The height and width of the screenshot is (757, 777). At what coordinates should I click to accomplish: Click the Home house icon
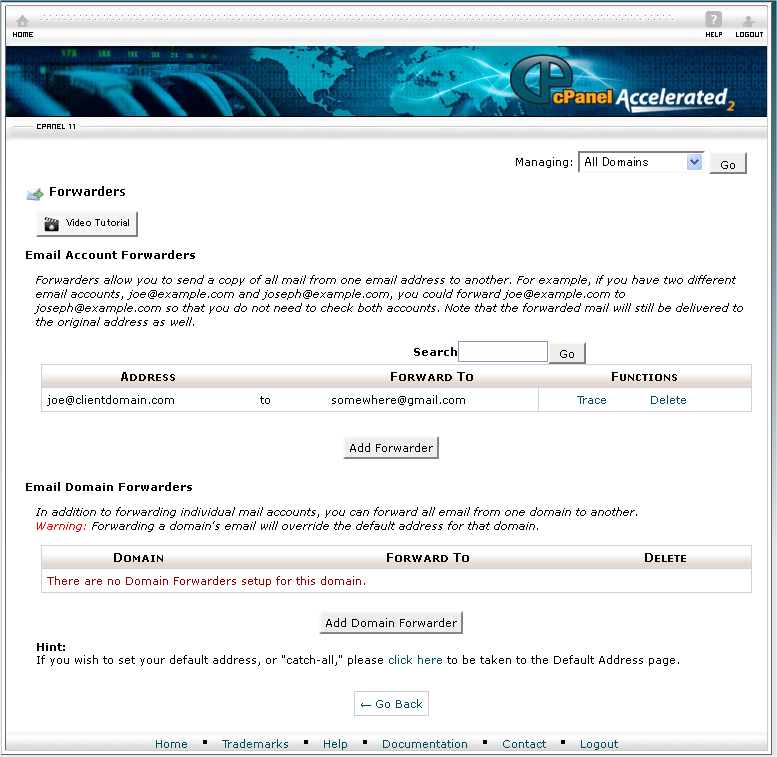coord(22,20)
